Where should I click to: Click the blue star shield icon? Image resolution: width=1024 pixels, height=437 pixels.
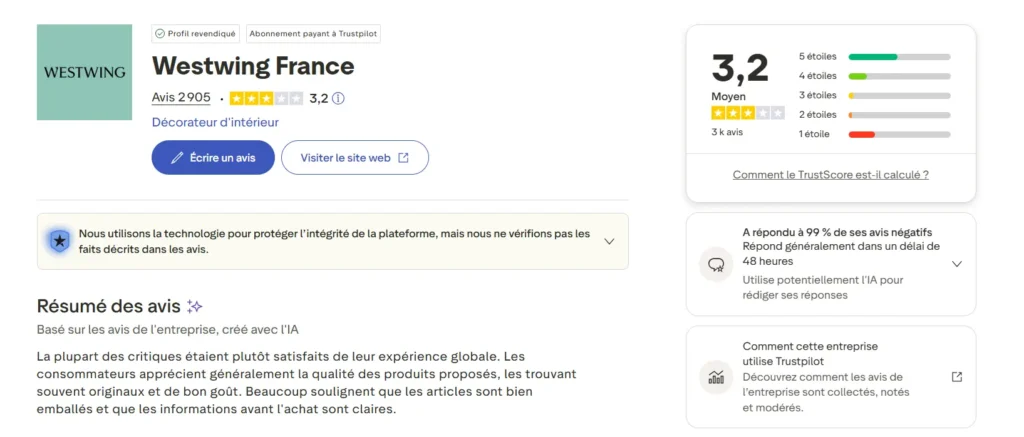(x=59, y=241)
